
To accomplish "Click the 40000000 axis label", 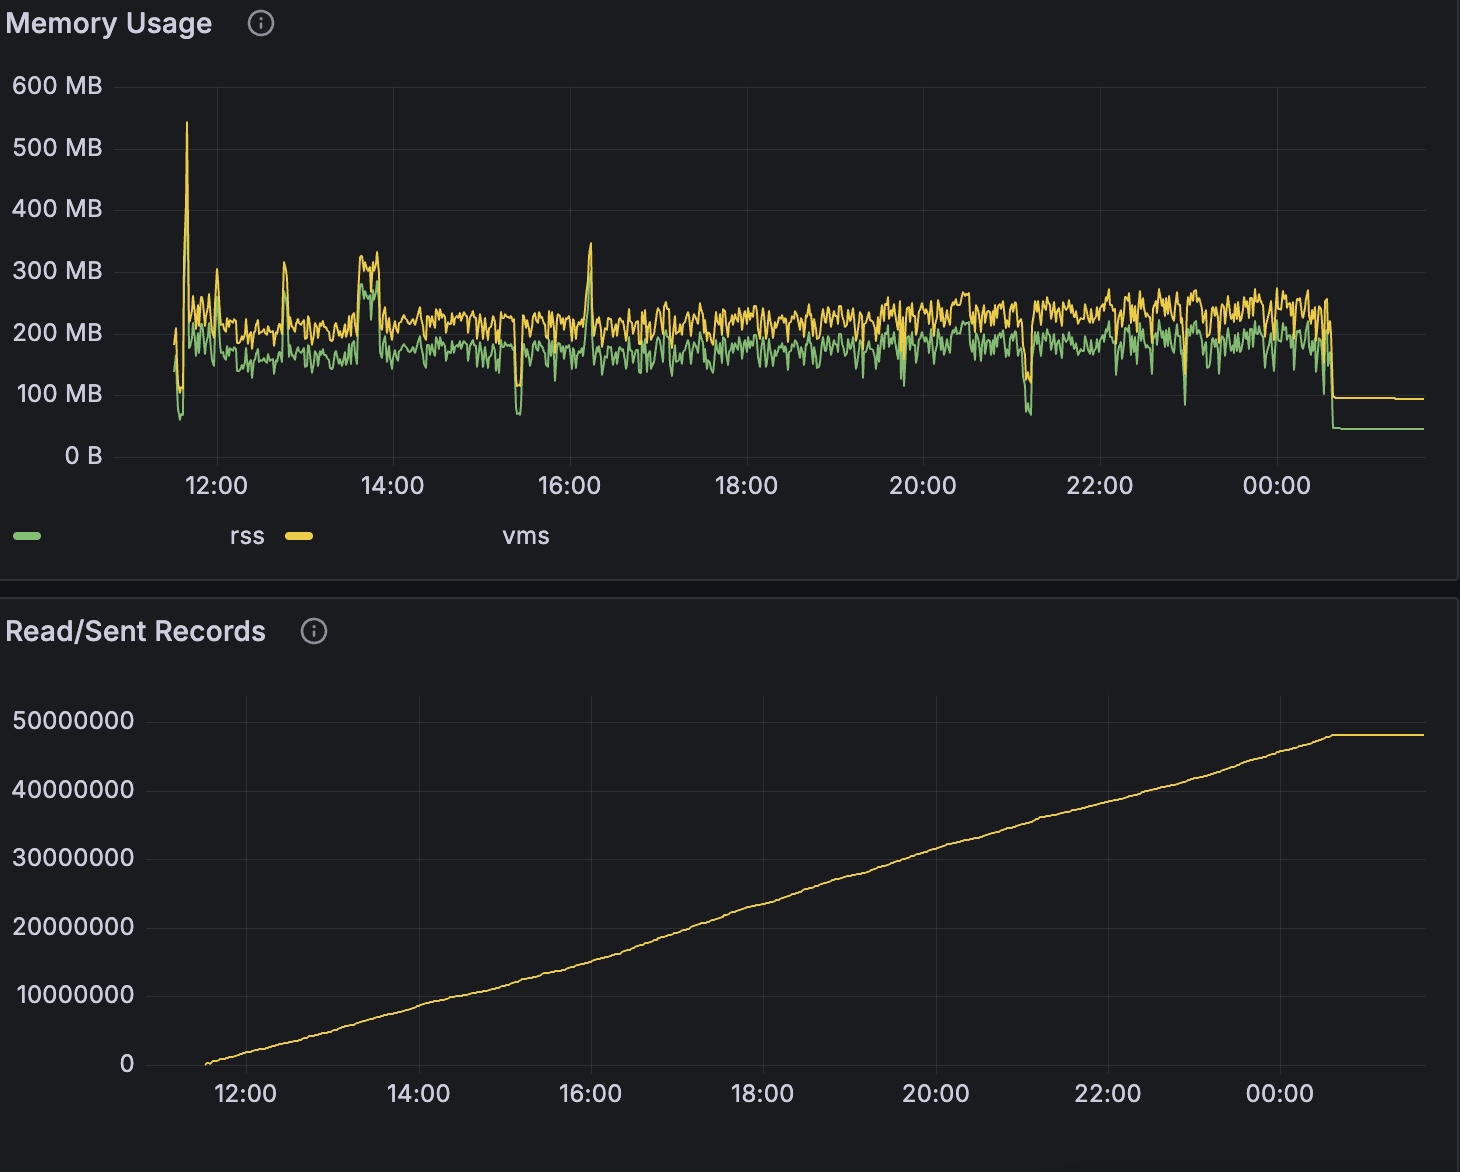I will click(x=73, y=790).
